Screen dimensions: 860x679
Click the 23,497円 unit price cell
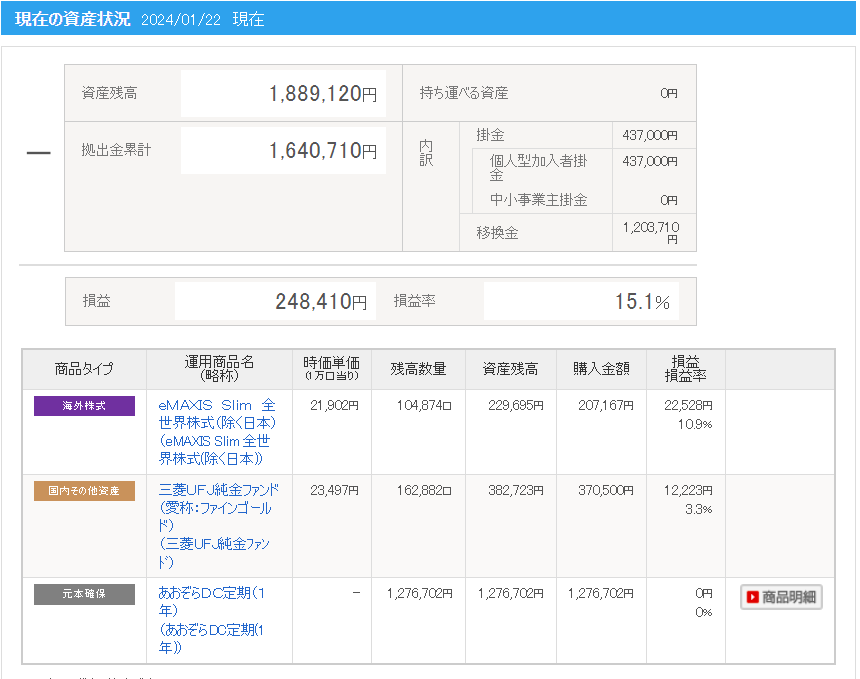pos(334,490)
